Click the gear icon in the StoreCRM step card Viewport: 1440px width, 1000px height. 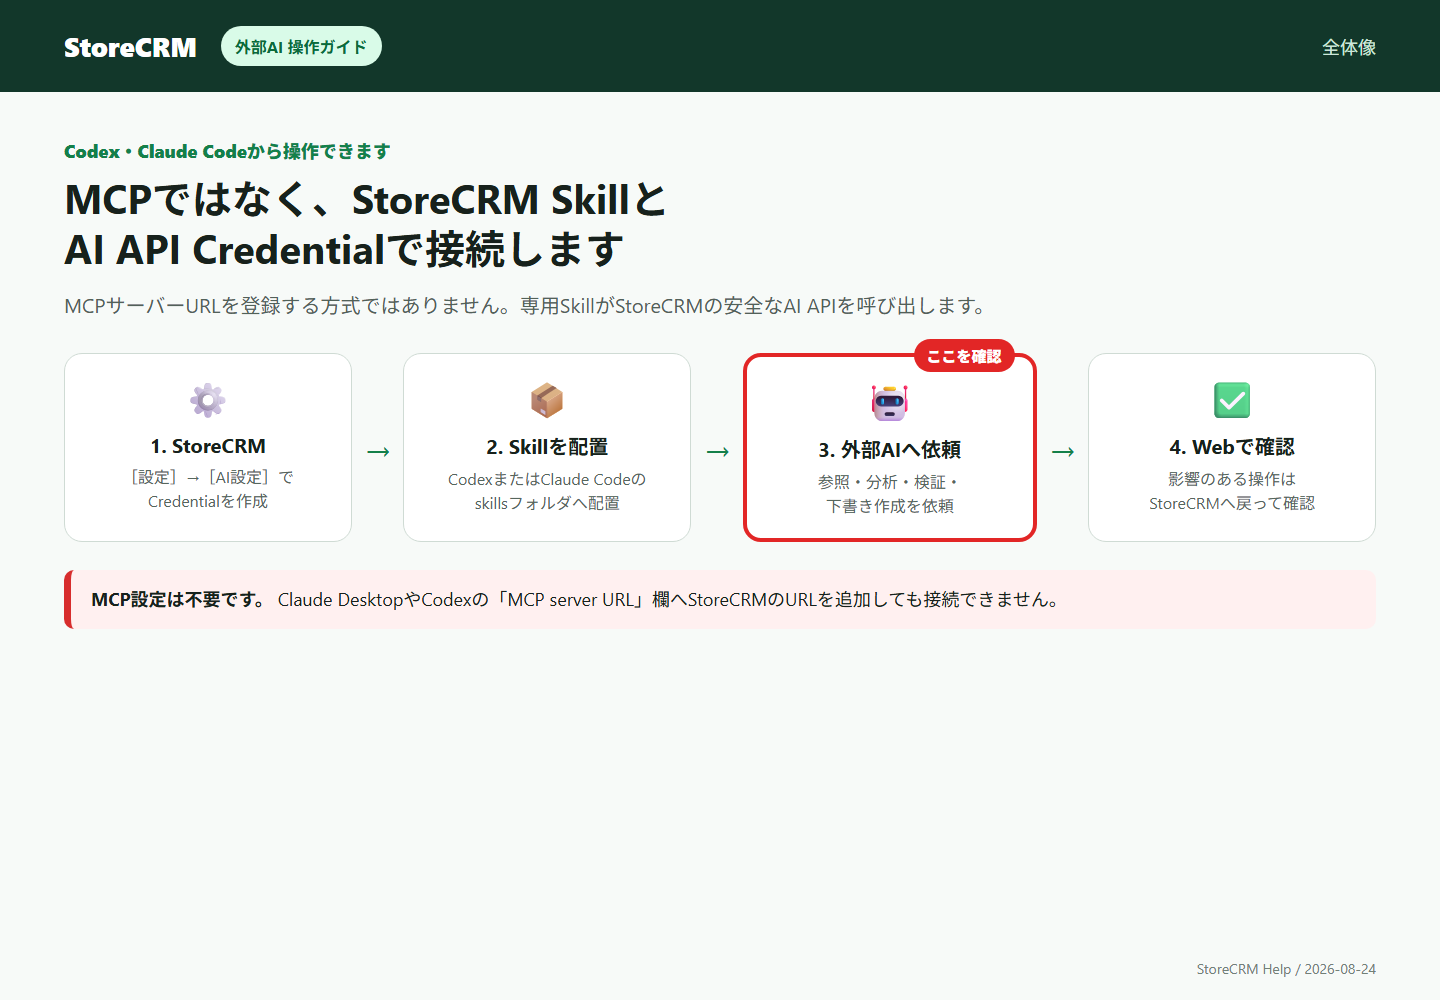(208, 400)
